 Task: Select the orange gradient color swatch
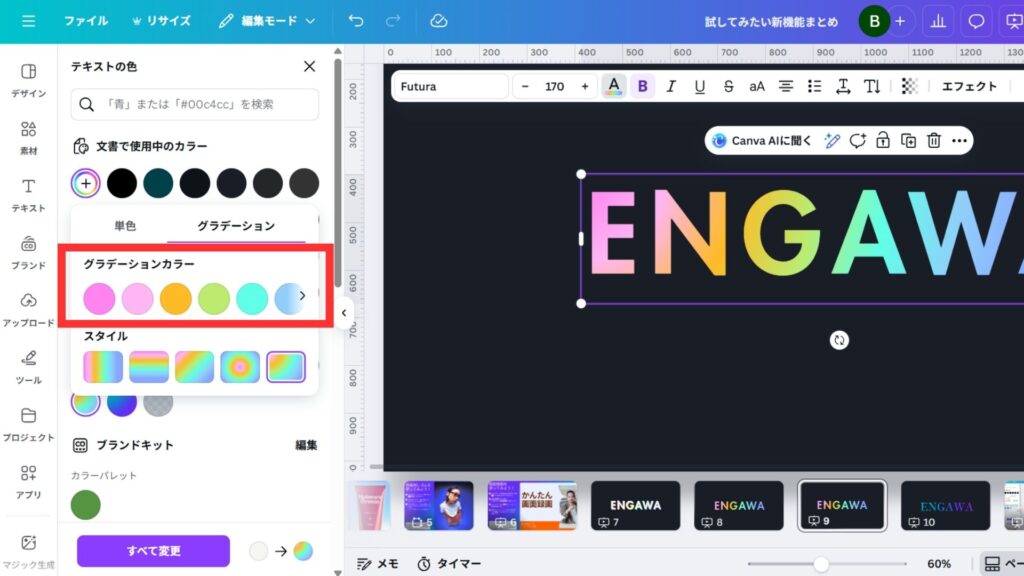tap(176, 298)
